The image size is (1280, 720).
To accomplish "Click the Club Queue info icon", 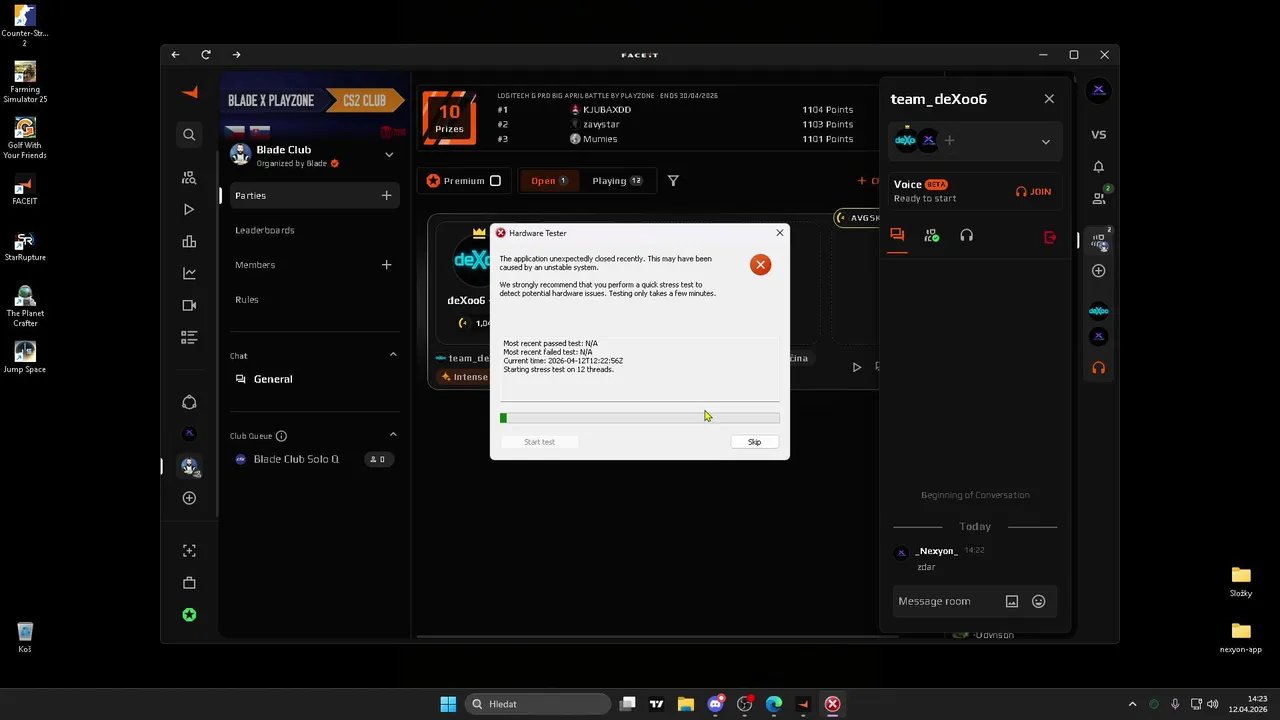I will [x=281, y=436].
